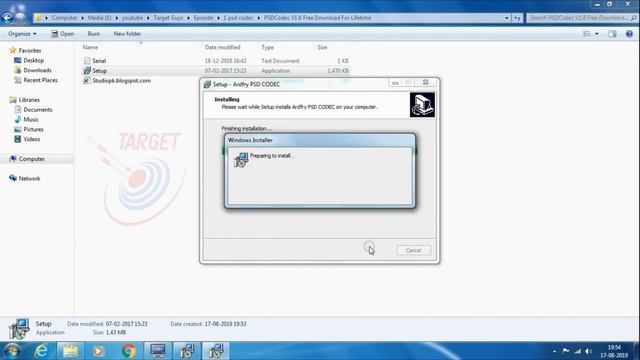The width and height of the screenshot is (640, 360).
Task: Open the Windows Start button
Action: pos(12,351)
